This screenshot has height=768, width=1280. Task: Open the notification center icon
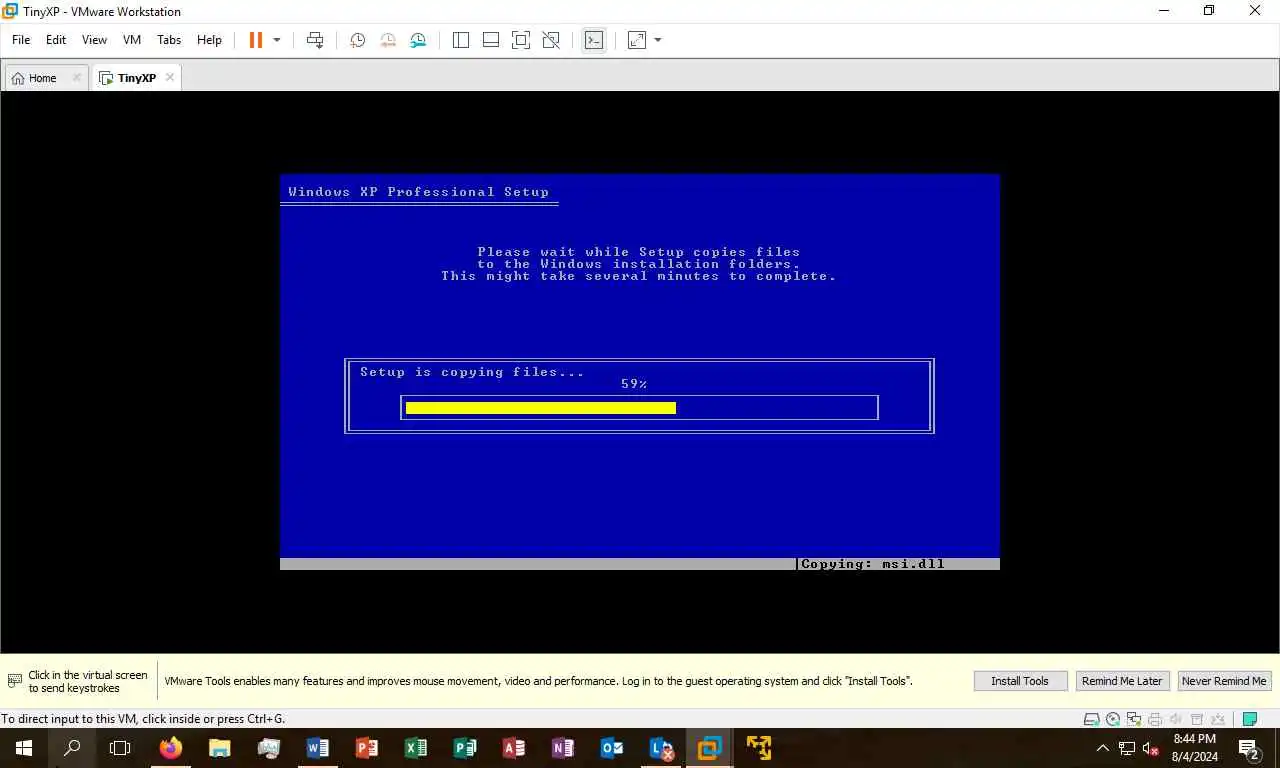click(x=1249, y=748)
